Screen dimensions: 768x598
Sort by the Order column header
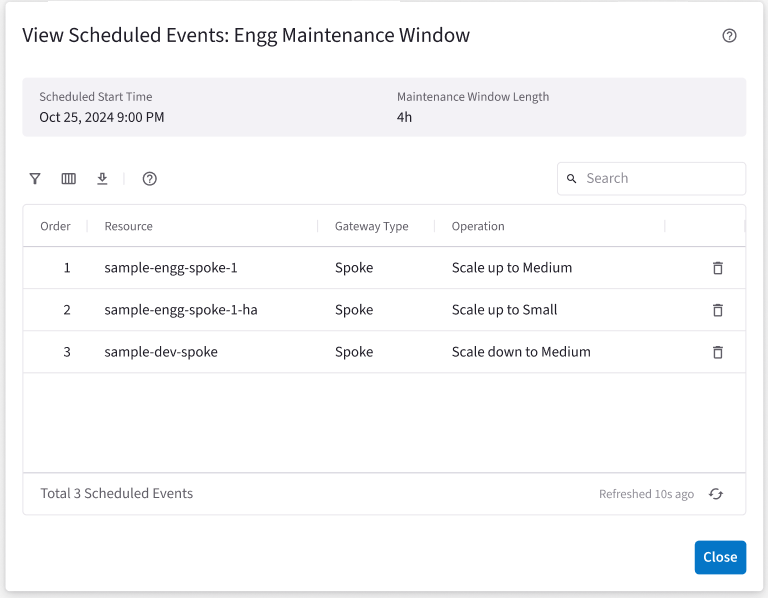55,226
